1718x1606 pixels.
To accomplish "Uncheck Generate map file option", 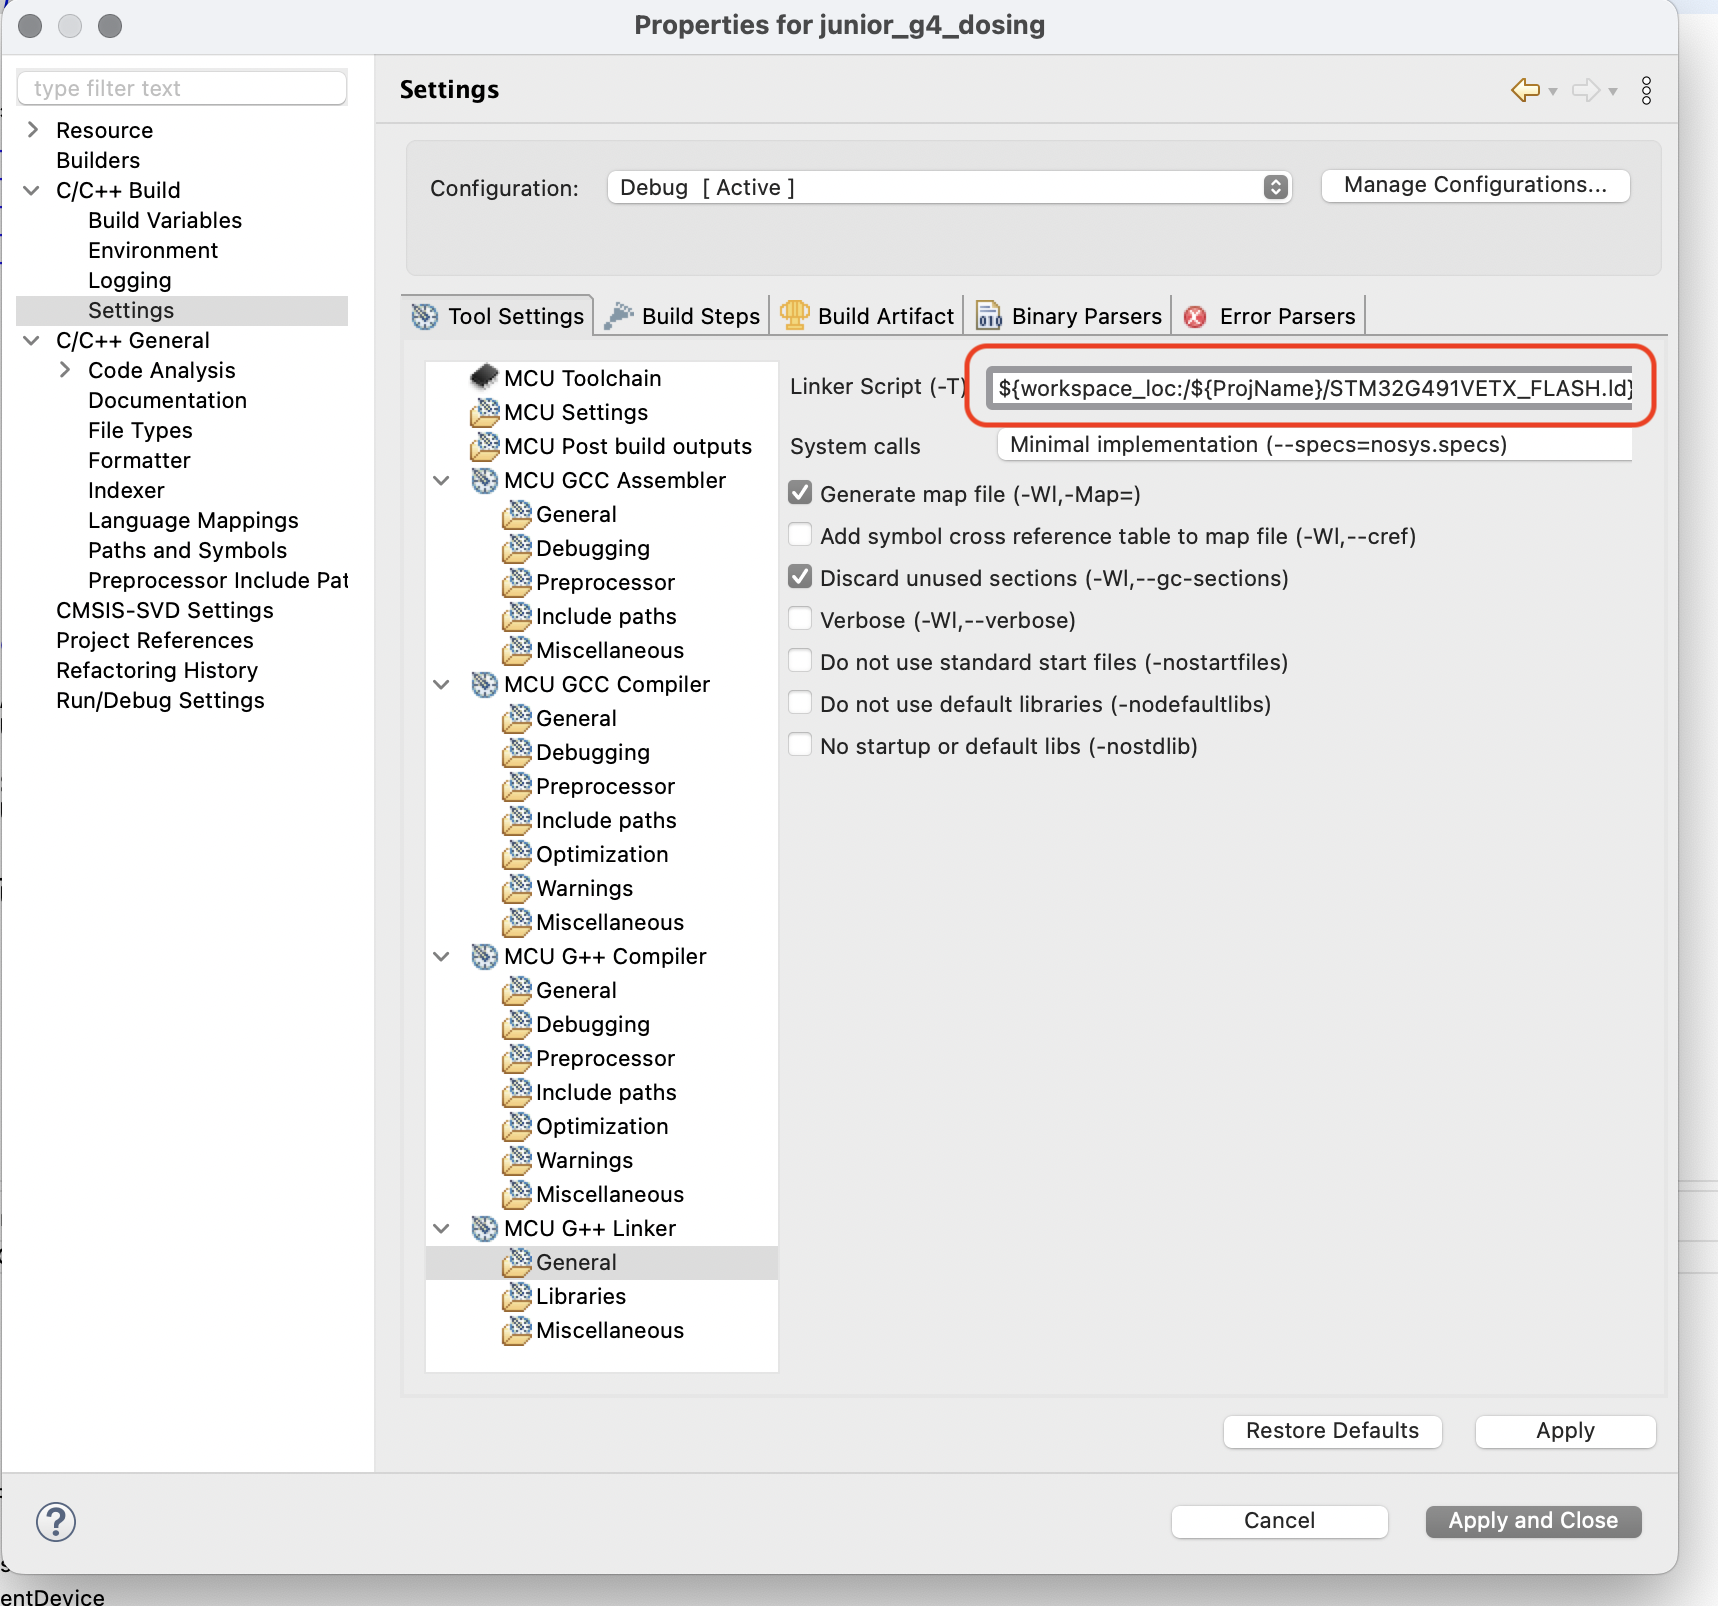I will pos(800,493).
